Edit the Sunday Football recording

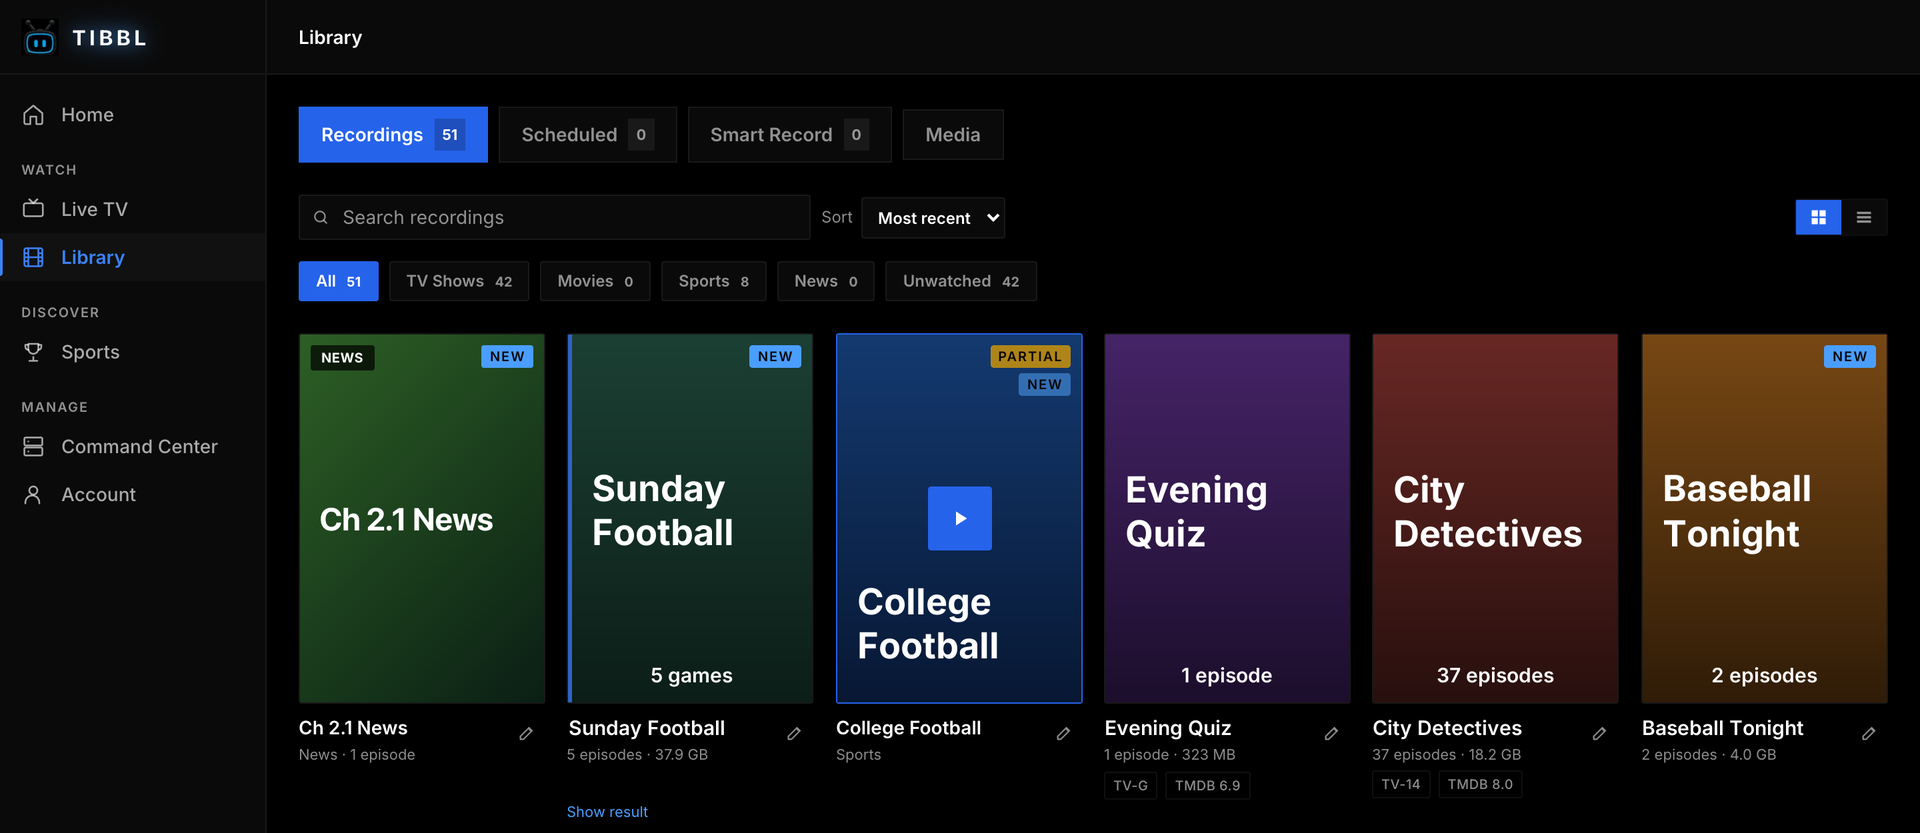click(x=794, y=734)
